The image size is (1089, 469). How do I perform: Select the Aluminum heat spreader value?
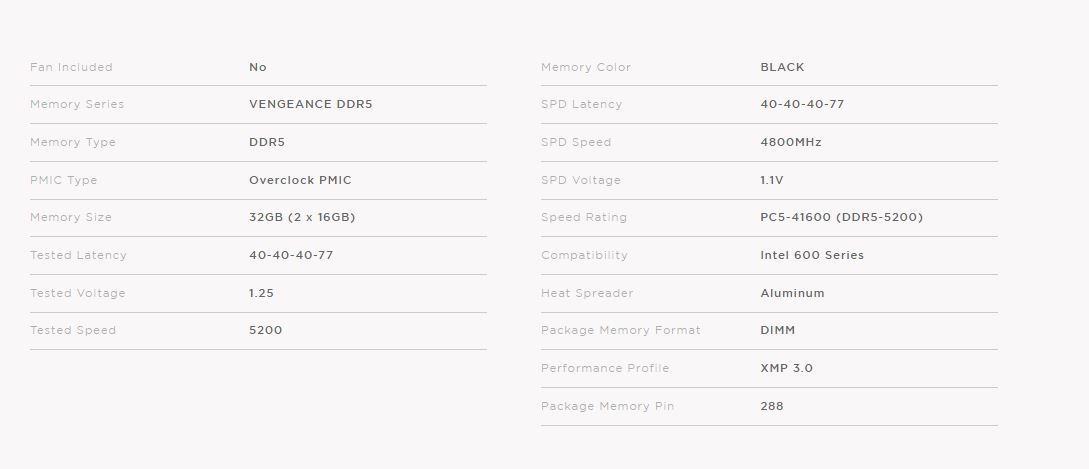coord(792,293)
